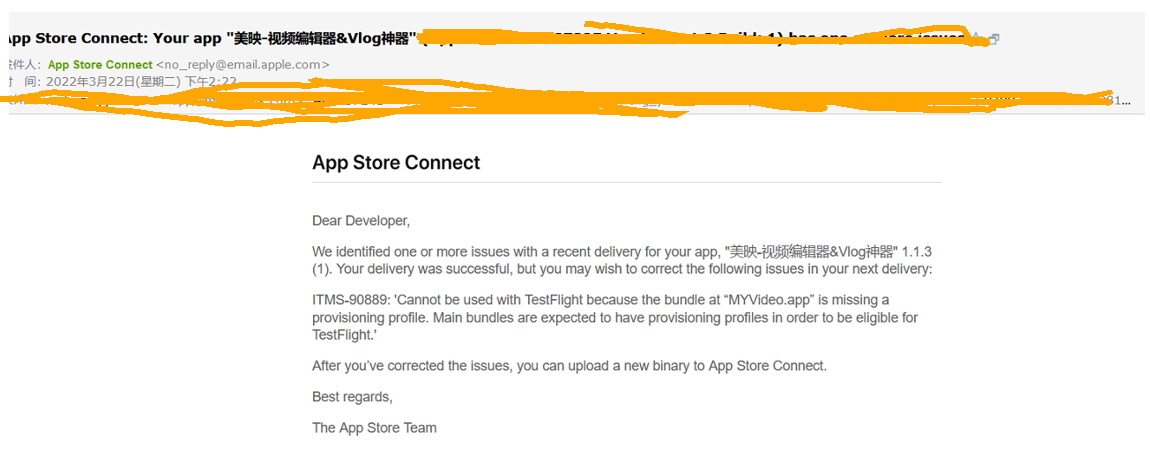
Task: Click sender name App Store Connect in green
Action: click(x=100, y=65)
